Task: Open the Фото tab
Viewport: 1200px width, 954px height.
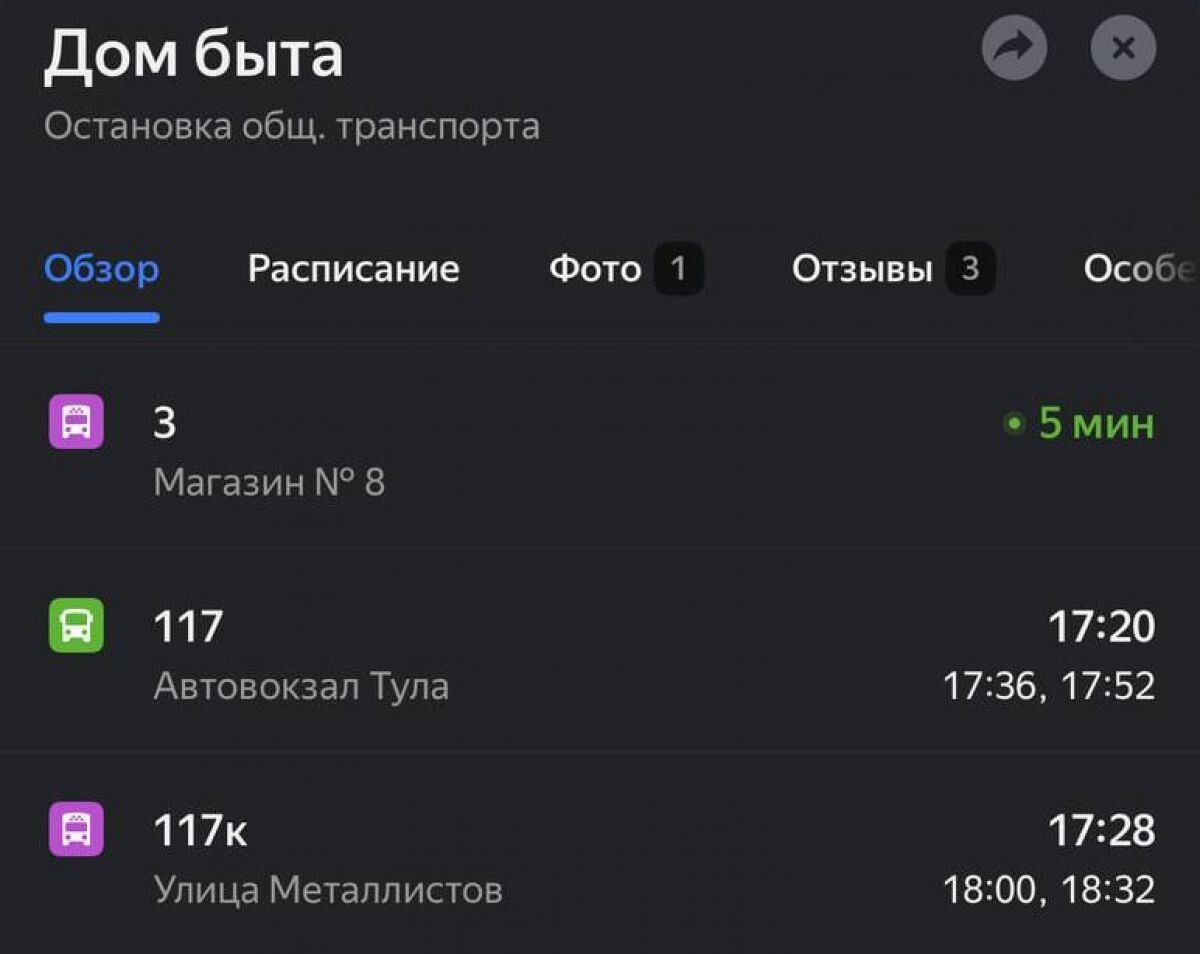Action: point(595,268)
